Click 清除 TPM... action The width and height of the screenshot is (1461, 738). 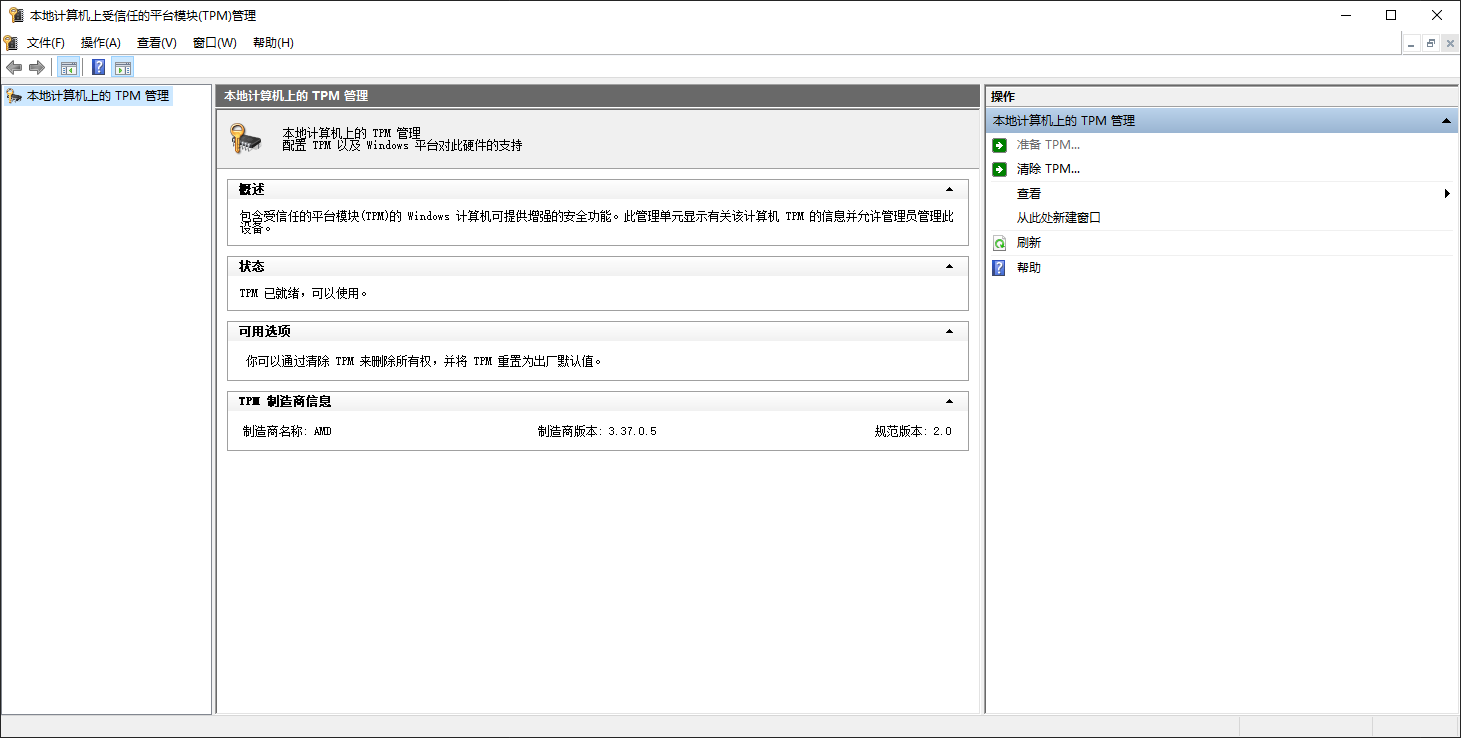coord(1048,169)
